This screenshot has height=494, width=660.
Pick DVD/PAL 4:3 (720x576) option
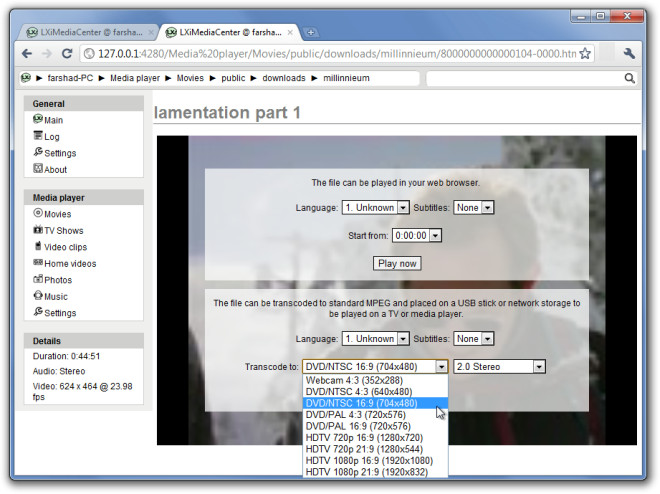coord(354,415)
